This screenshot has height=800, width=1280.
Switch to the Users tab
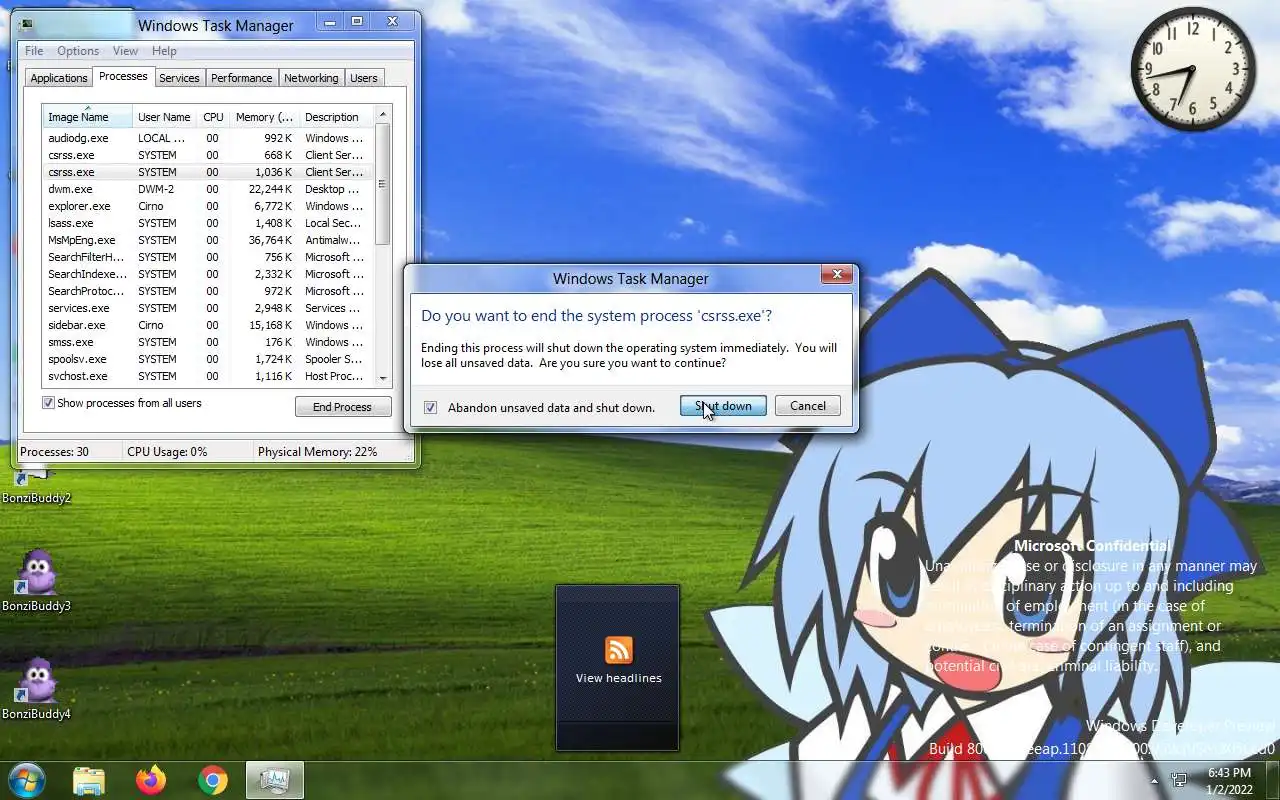(364, 78)
